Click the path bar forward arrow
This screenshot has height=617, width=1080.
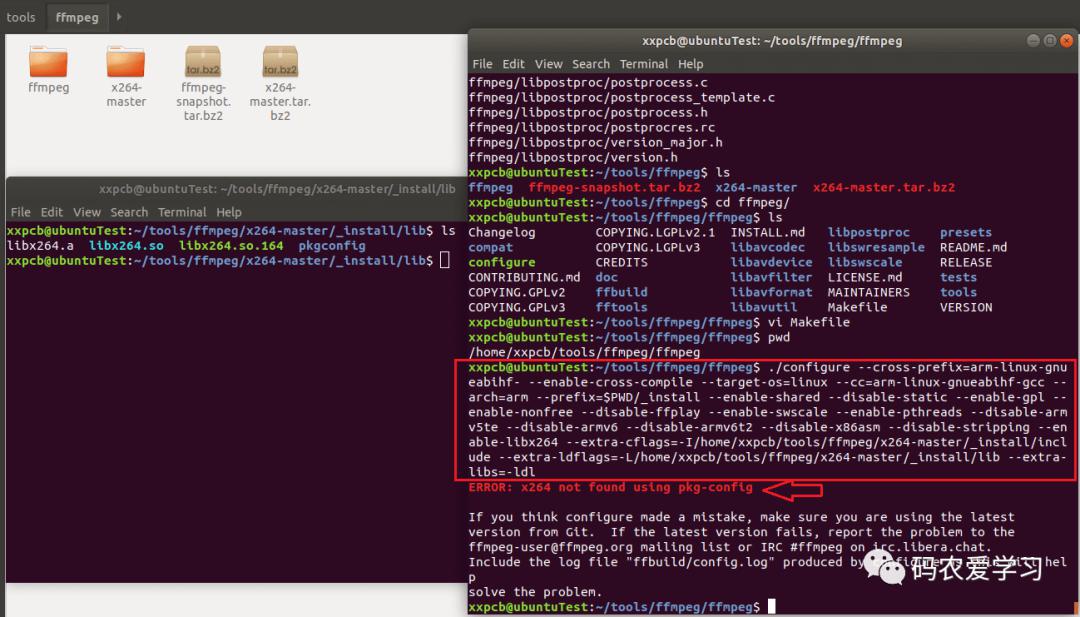pyautogui.click(x=118, y=17)
